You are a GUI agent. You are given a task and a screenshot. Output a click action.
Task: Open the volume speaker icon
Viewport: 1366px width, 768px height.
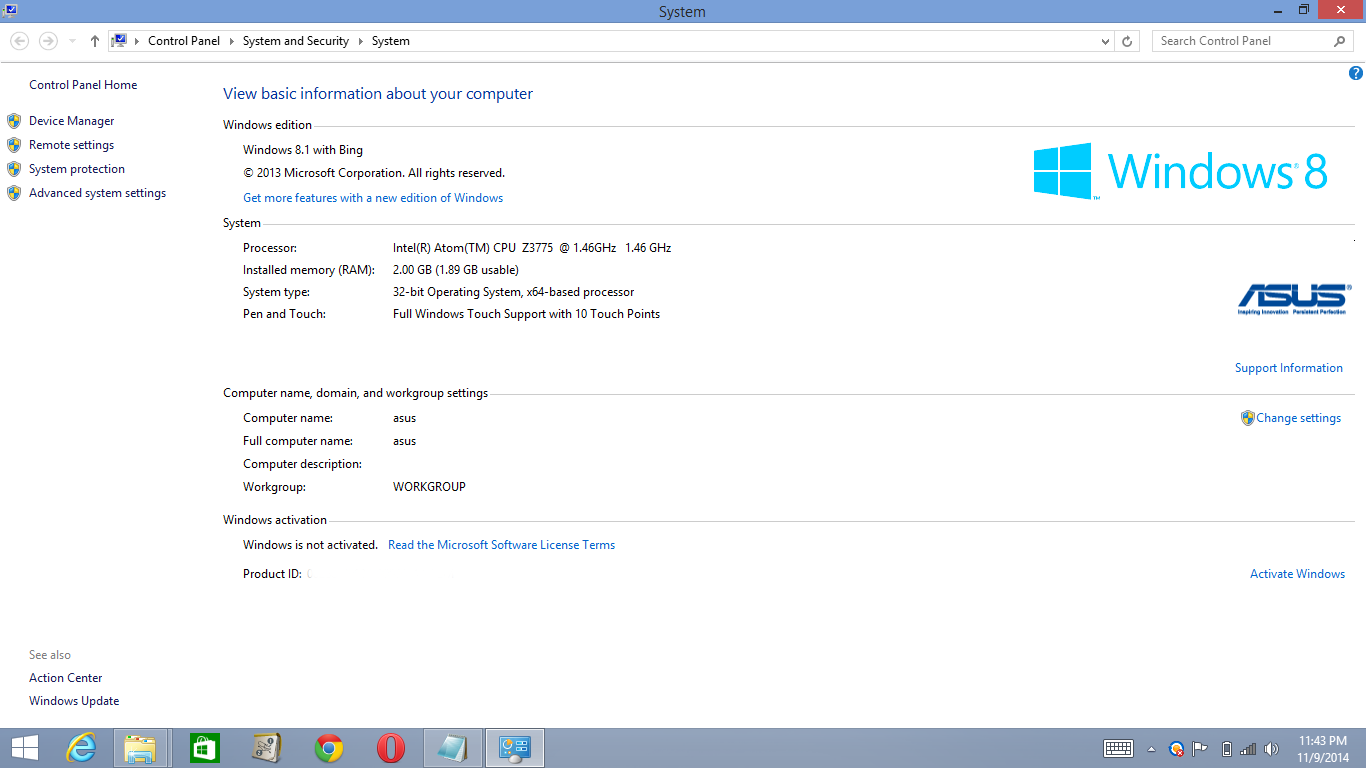1271,748
